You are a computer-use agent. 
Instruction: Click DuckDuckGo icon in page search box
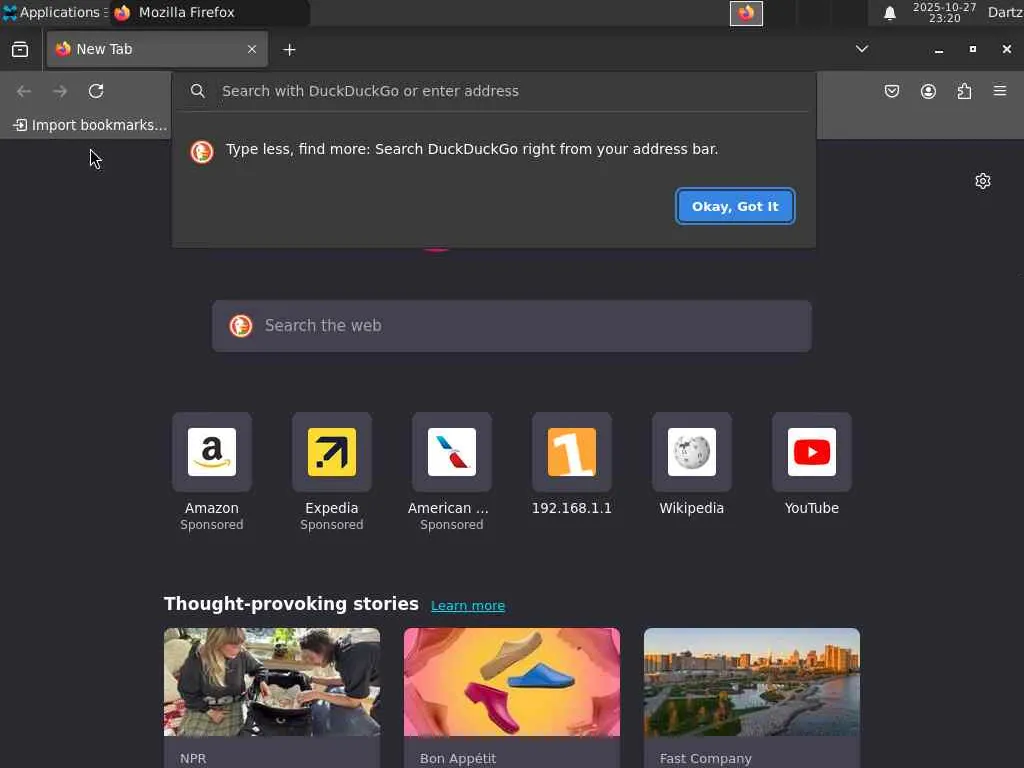coord(240,325)
